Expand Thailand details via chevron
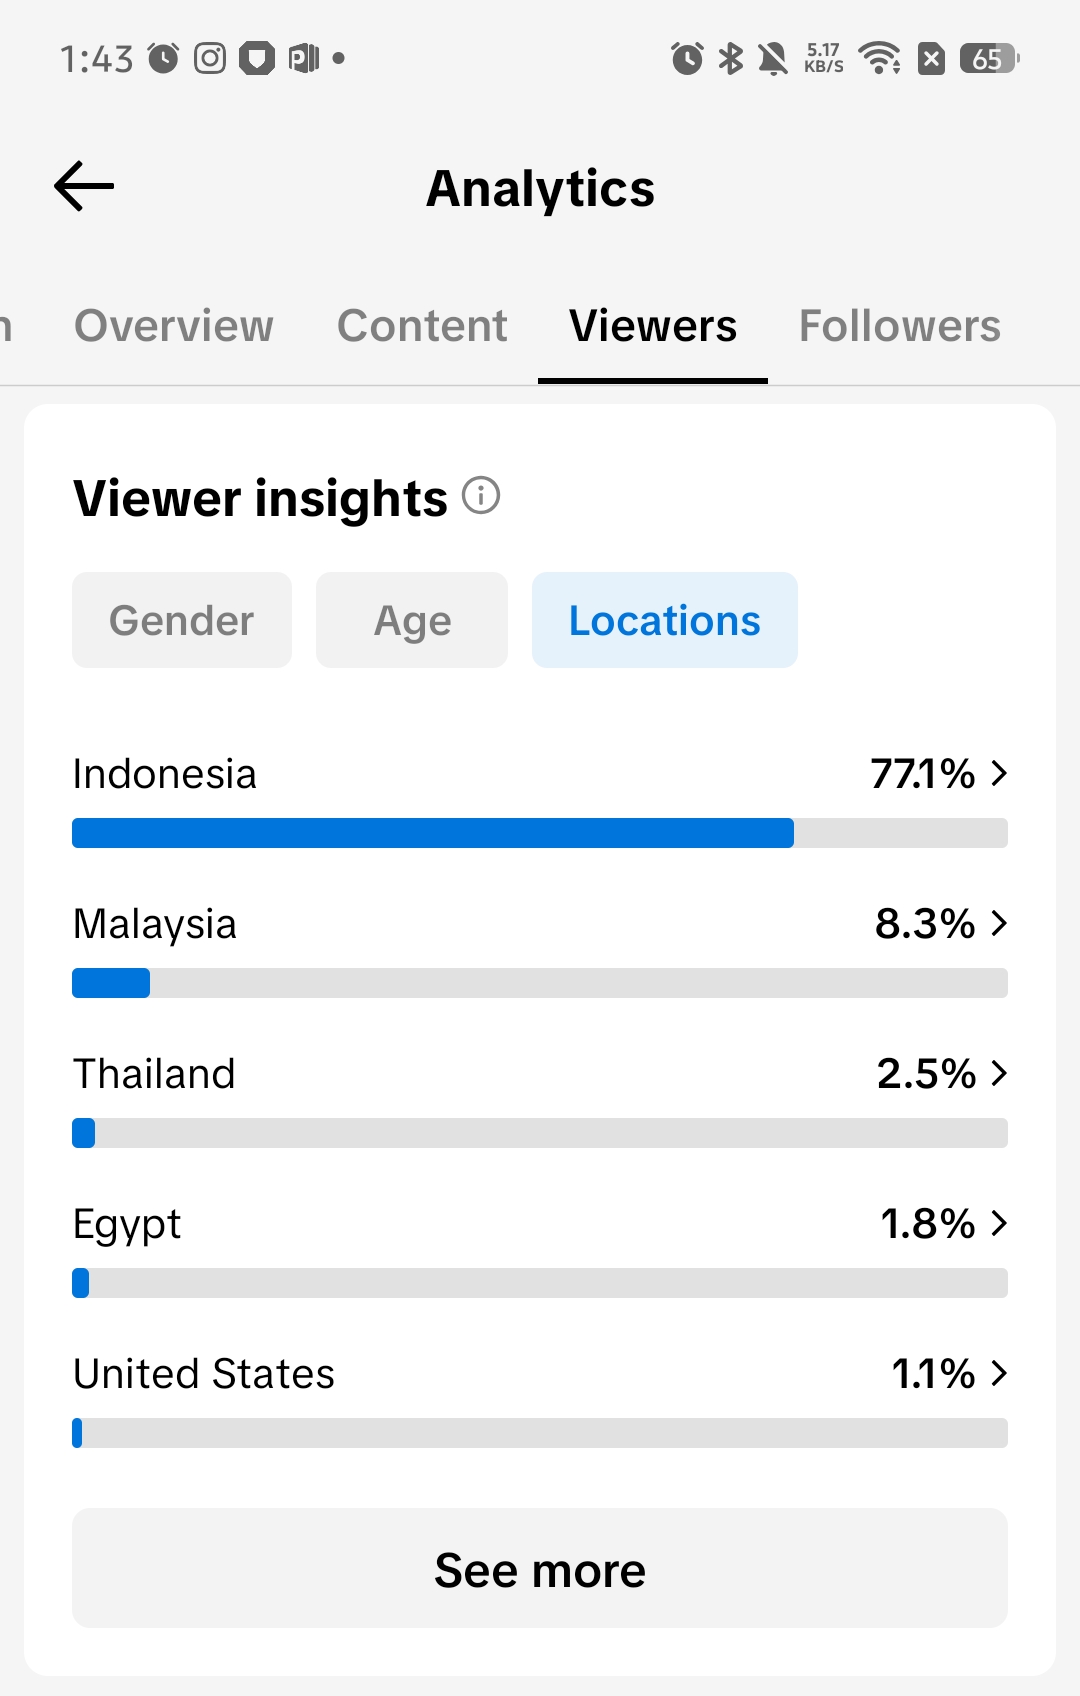 (x=999, y=1073)
